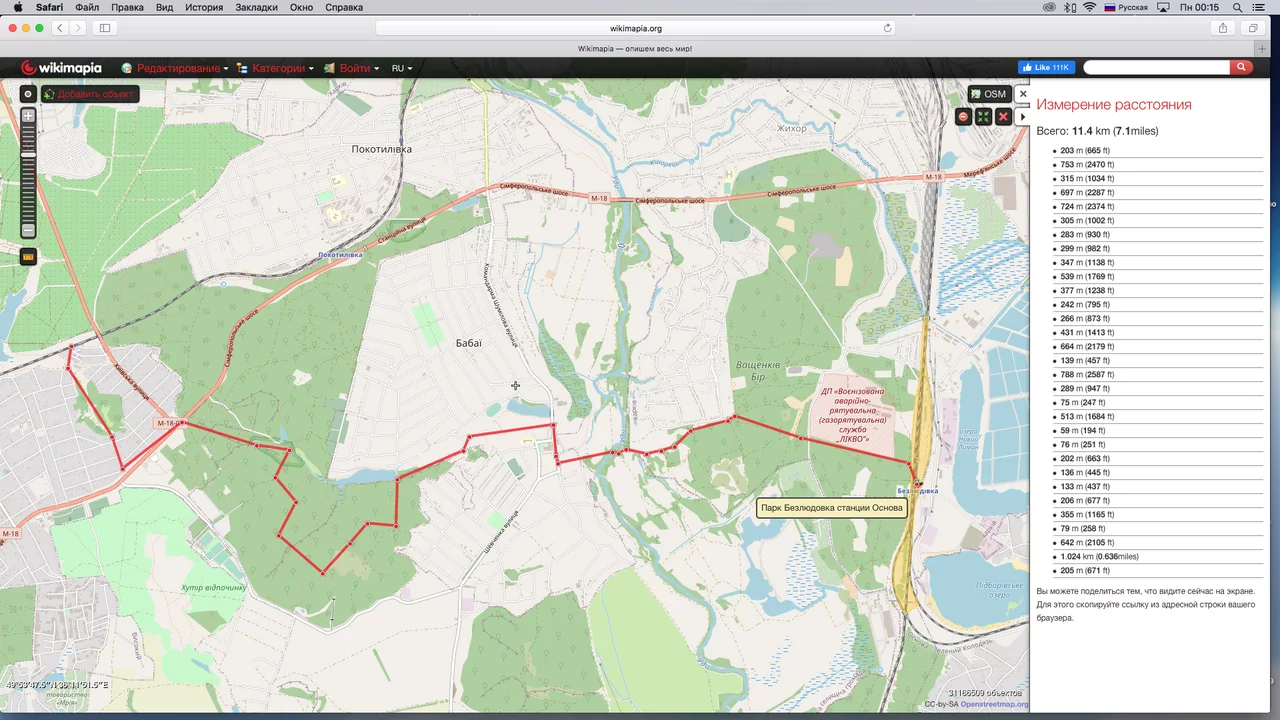Remove last measurement point red minus icon

pyautogui.click(x=963, y=117)
